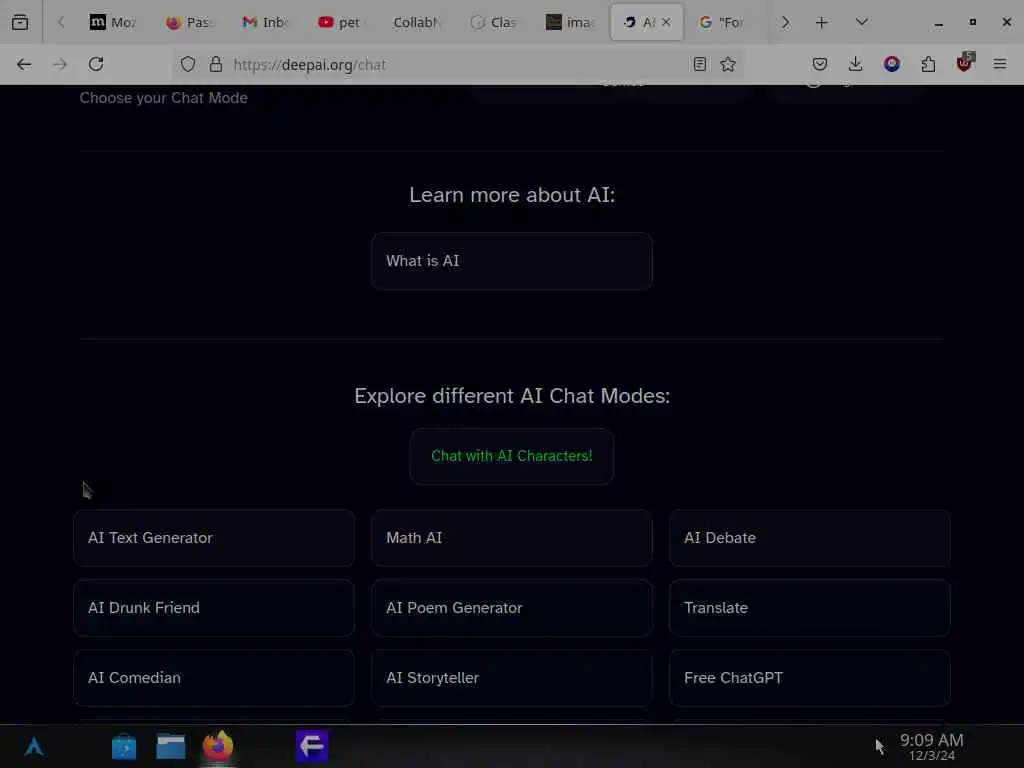The height and width of the screenshot is (768, 1024).
Task: Switch to the Moz tab
Action: click(112, 22)
